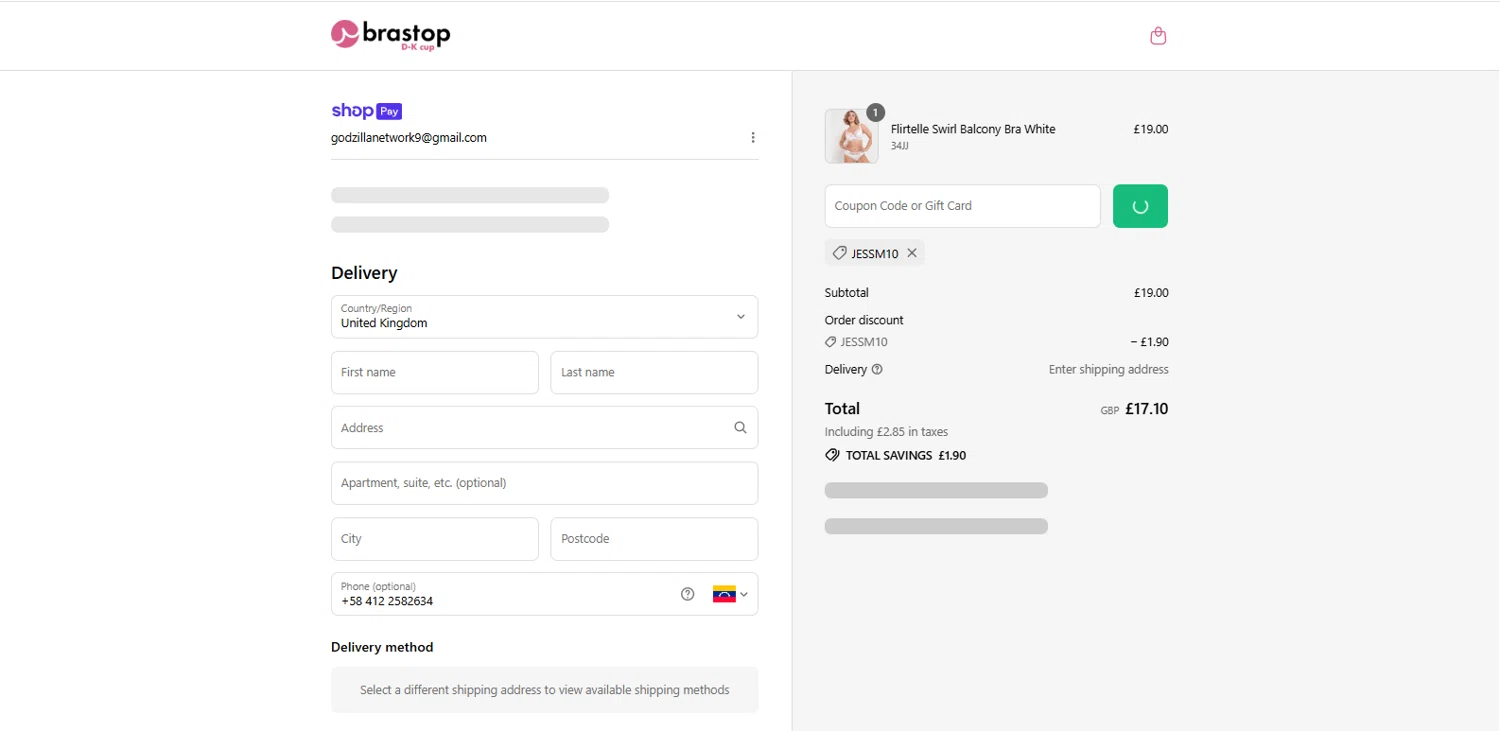This screenshot has height=731, width=1500.
Task: Click the shipping methods unavailable notice
Action: [x=544, y=690]
